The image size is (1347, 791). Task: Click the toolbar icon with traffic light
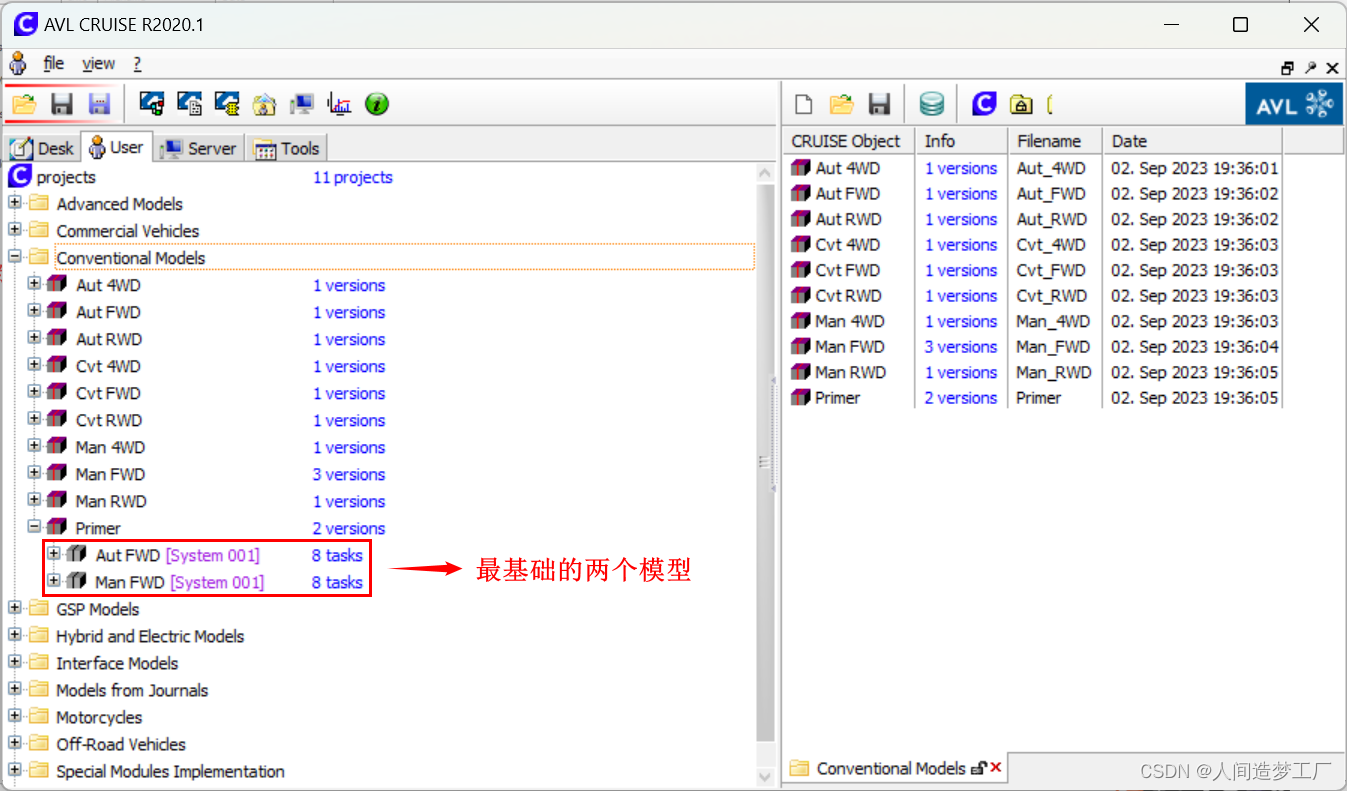(x=152, y=103)
